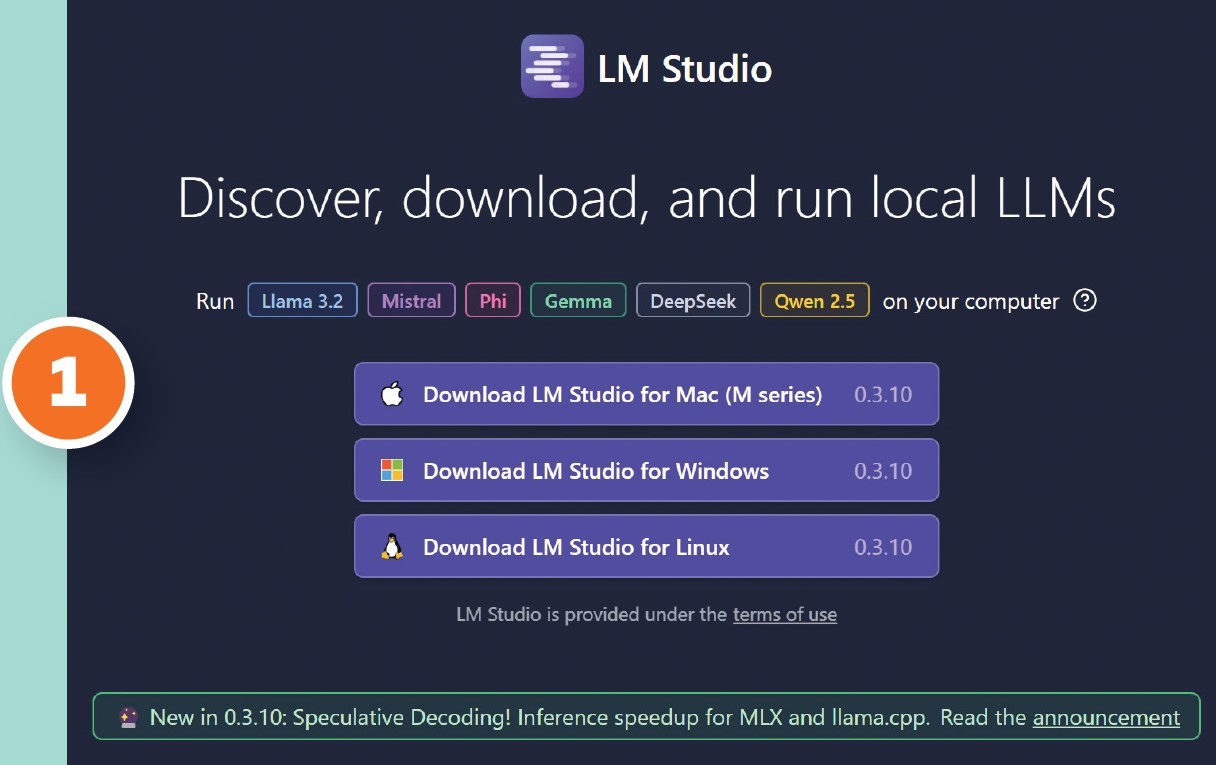The image size is (1216, 765).
Task: Download LM Studio for Windows
Action: (646, 470)
